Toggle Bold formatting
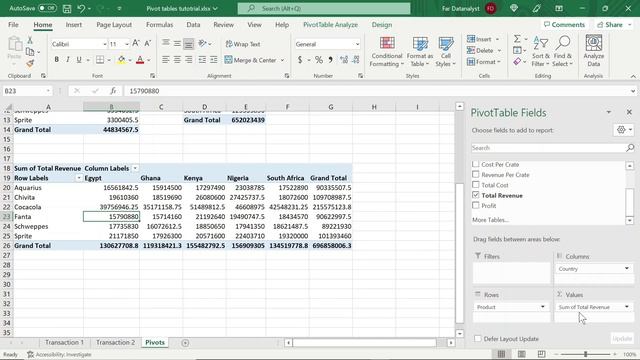The width and height of the screenshot is (640, 360). 56,60
